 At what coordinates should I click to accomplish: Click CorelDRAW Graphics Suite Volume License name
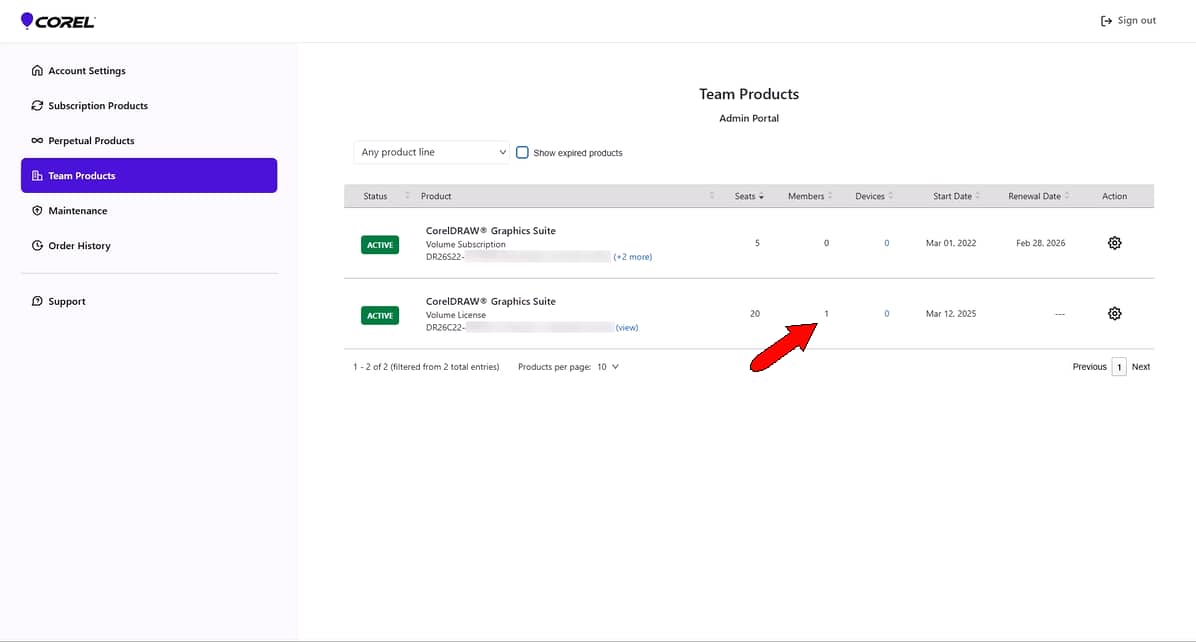[490, 301]
